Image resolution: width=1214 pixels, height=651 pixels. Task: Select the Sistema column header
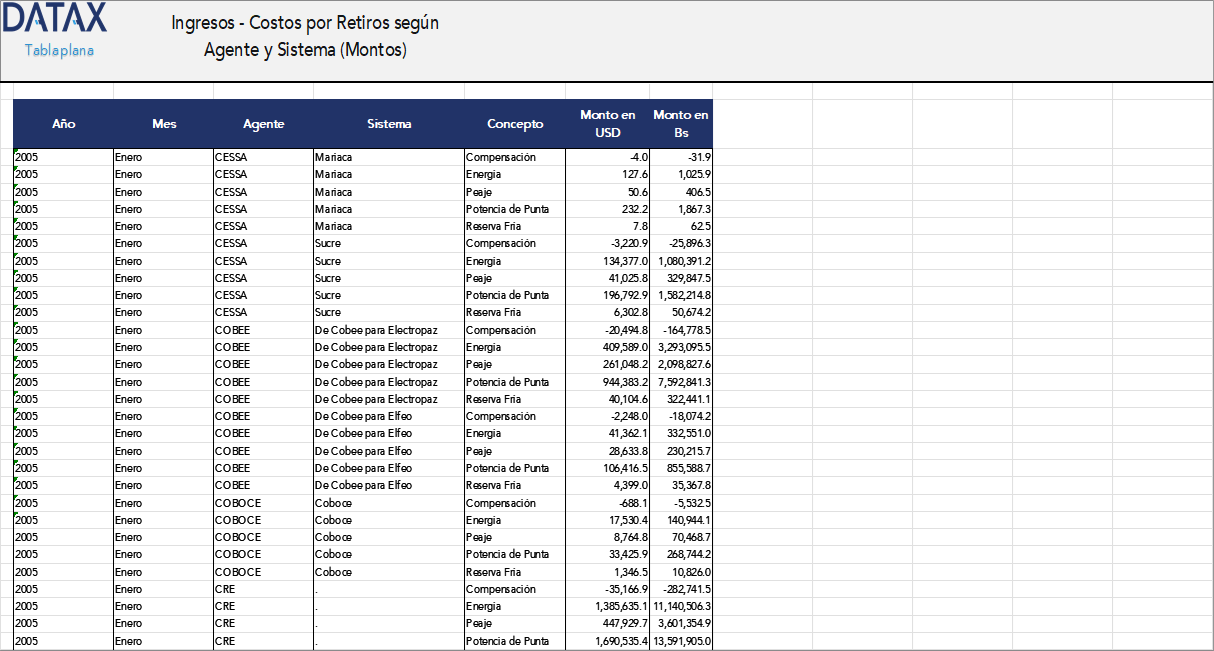click(x=389, y=124)
